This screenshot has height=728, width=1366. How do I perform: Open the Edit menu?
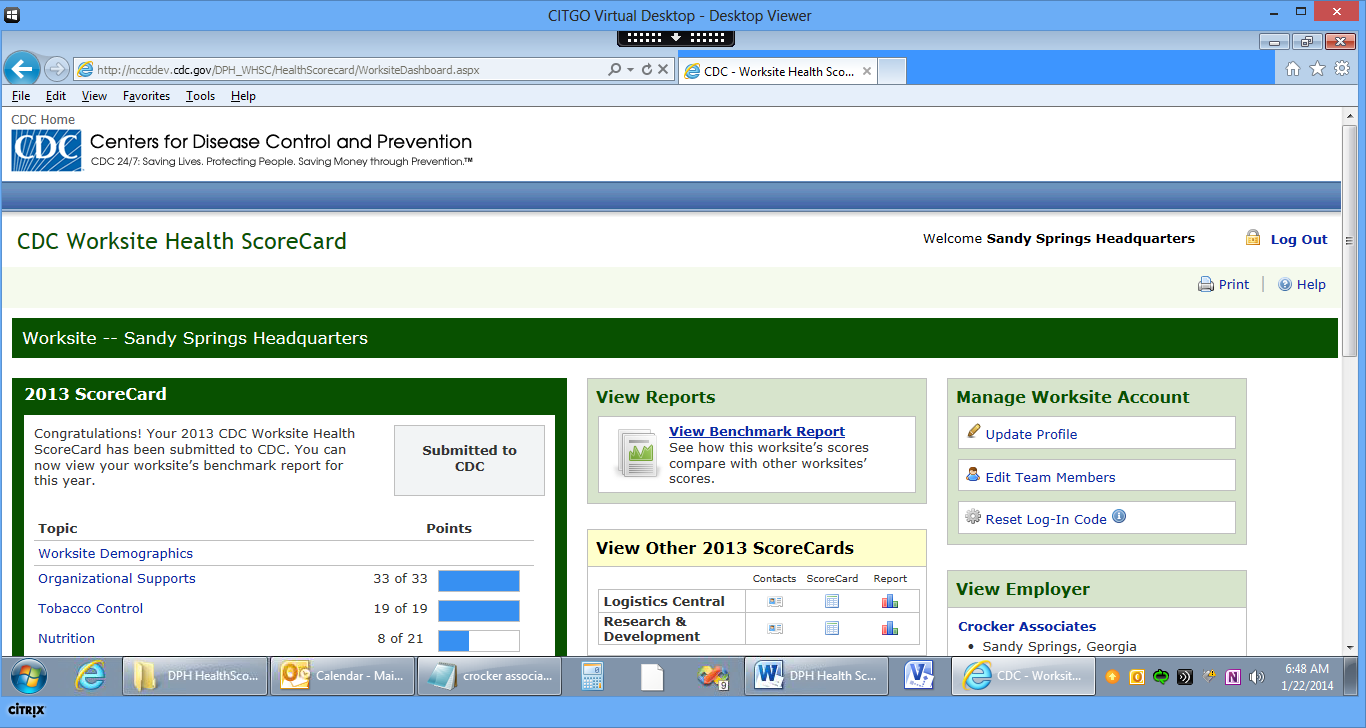(x=56, y=96)
